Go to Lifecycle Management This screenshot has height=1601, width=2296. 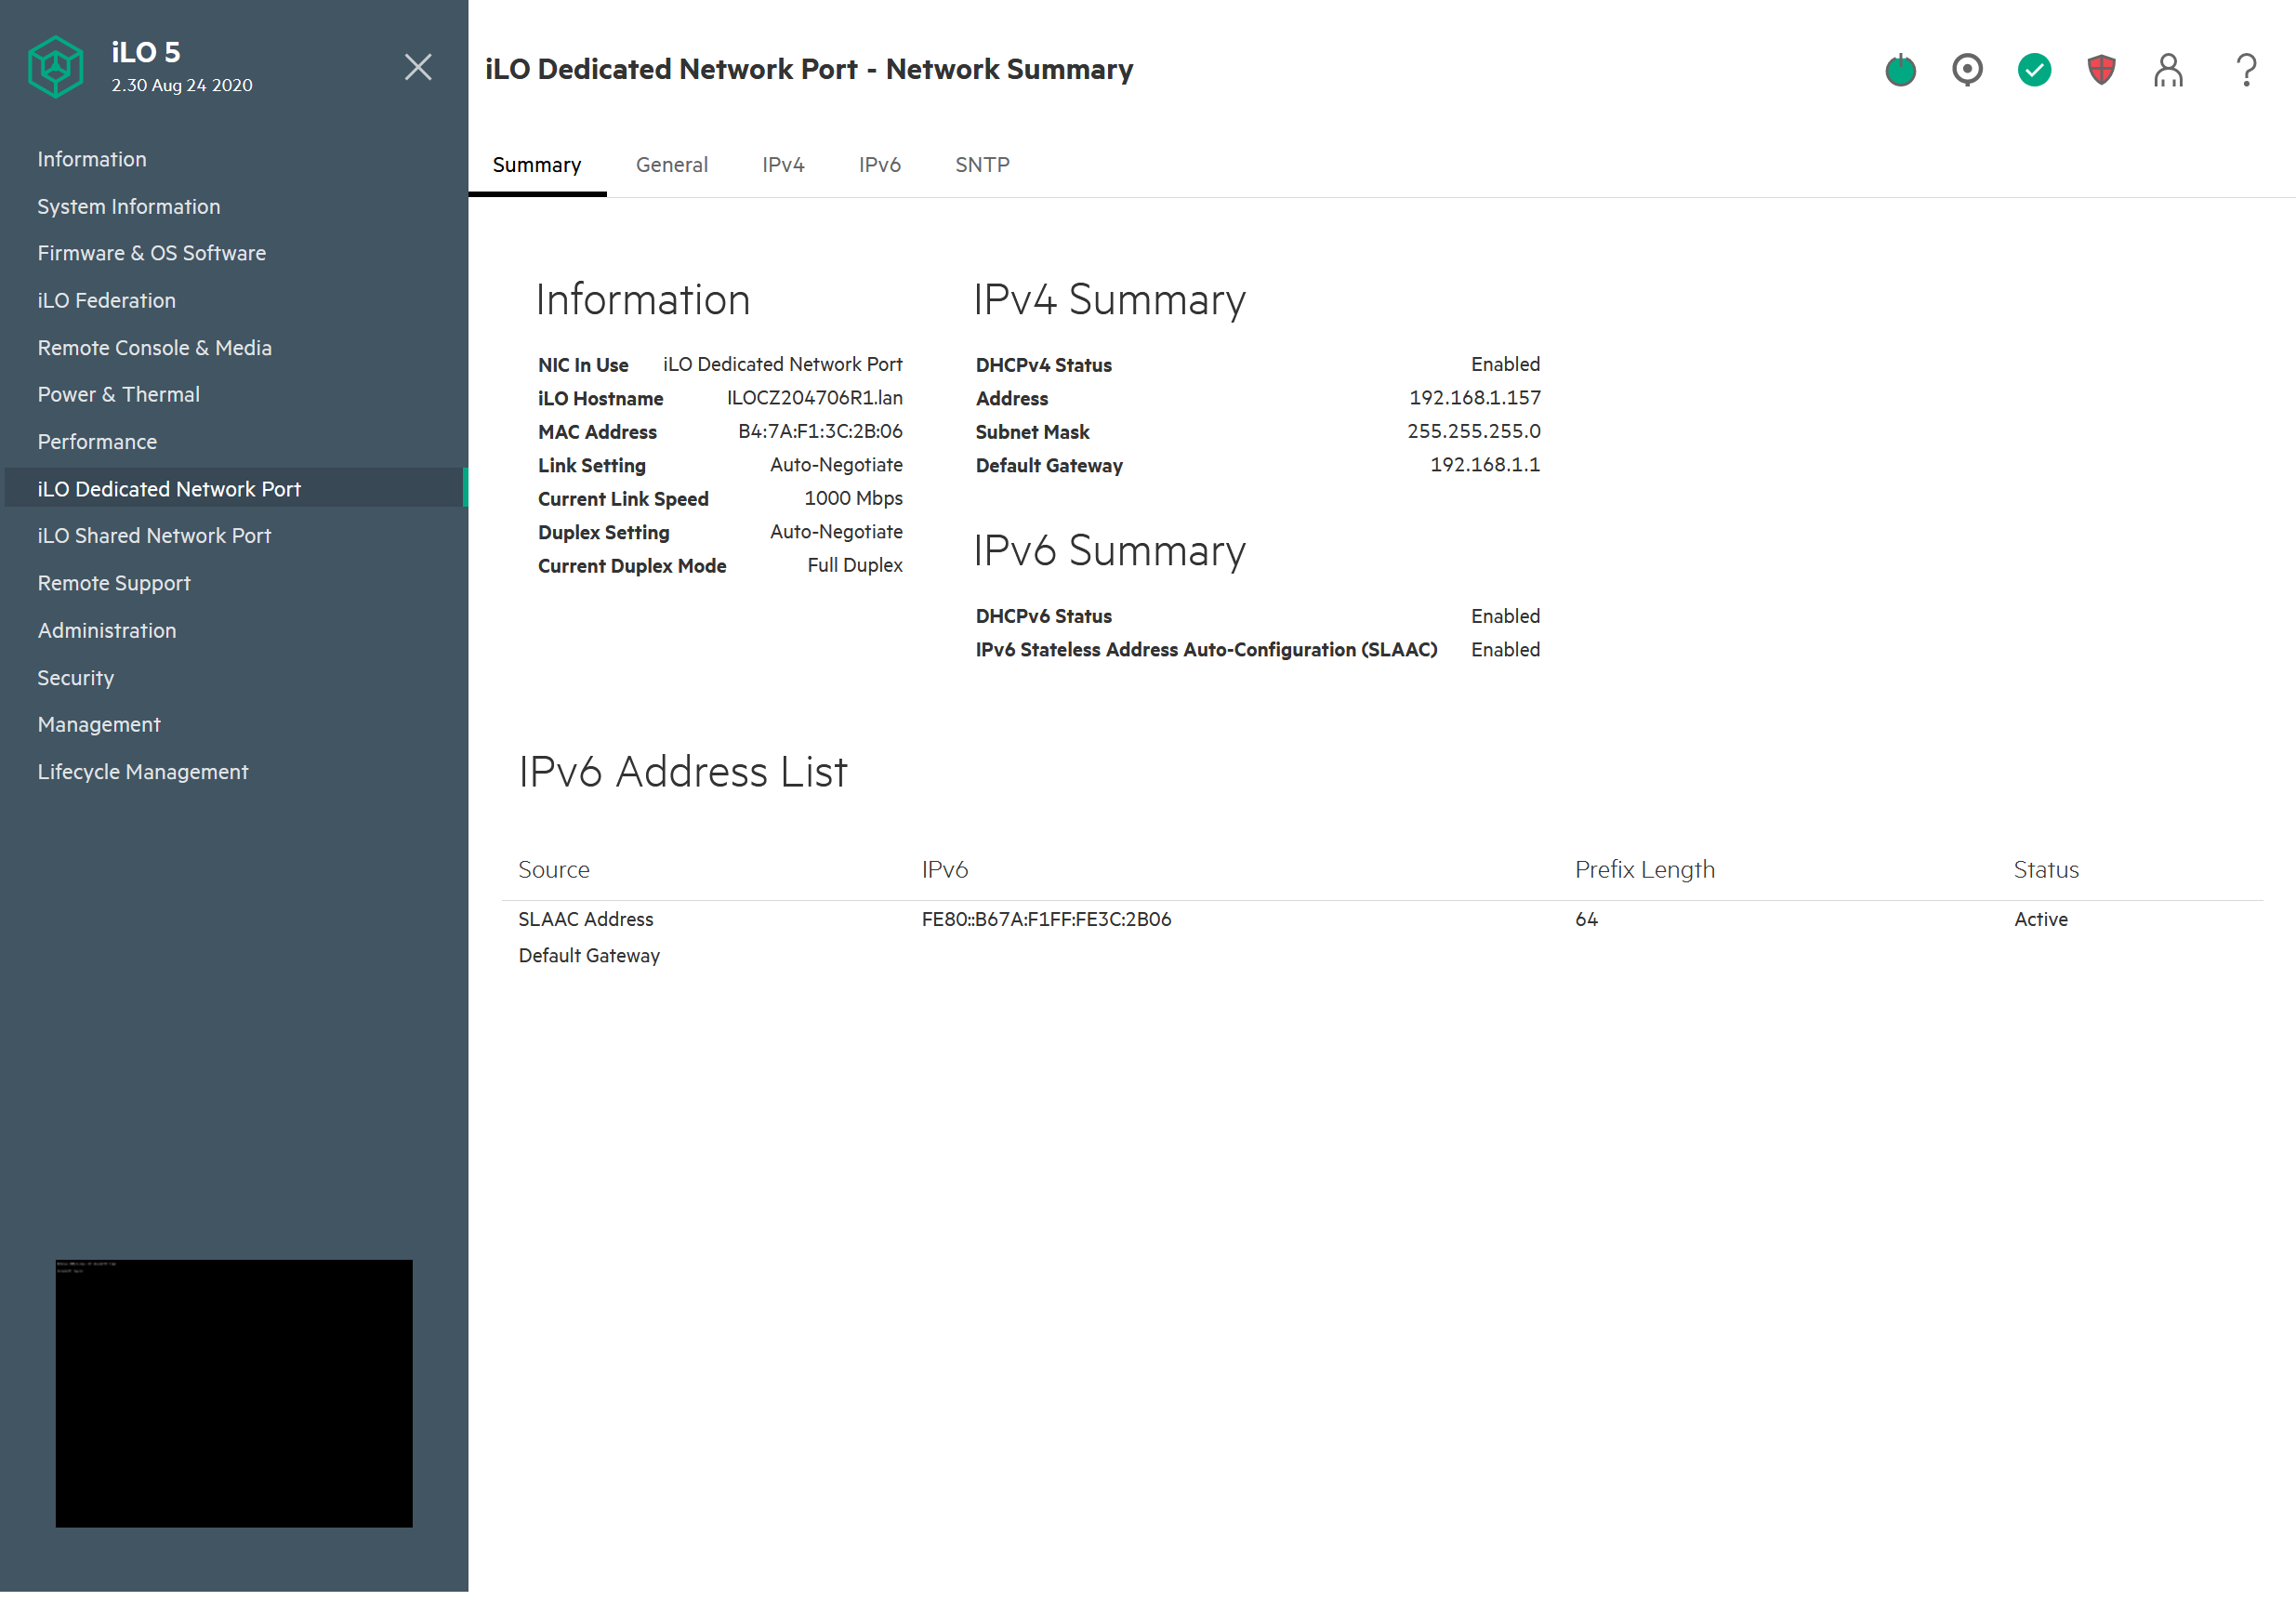(143, 772)
